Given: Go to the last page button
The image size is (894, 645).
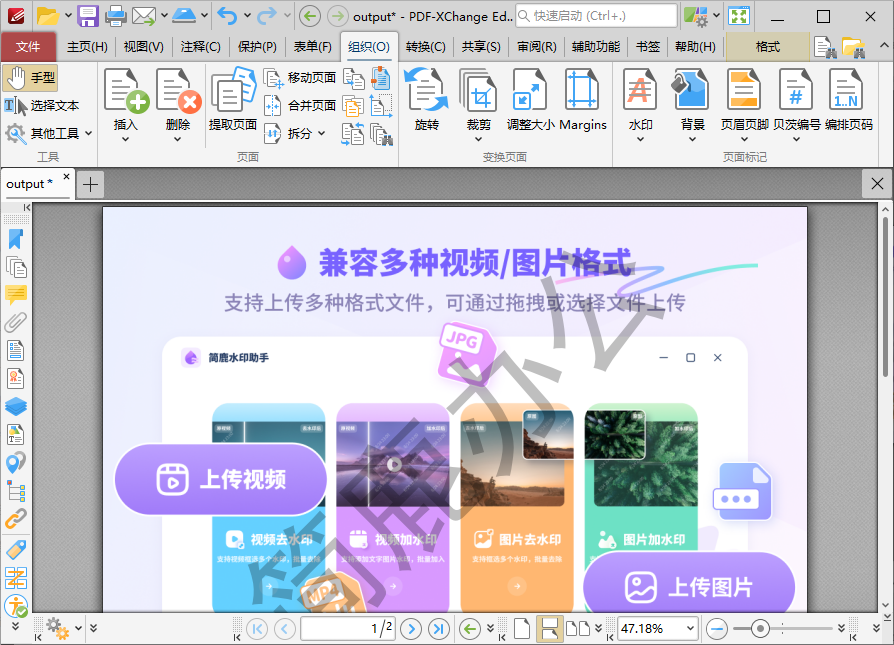Looking at the screenshot, I should pos(439,628).
